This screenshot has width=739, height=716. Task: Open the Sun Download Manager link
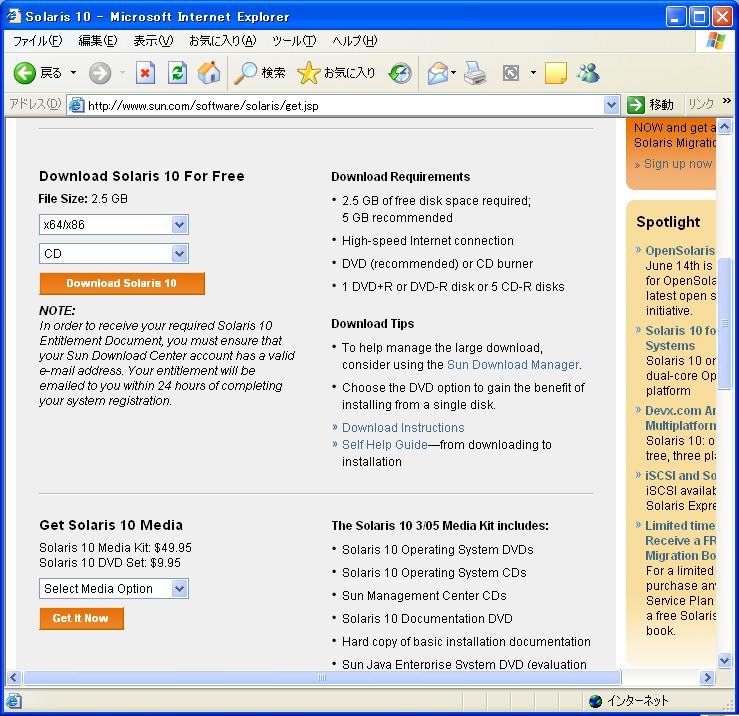coord(513,365)
